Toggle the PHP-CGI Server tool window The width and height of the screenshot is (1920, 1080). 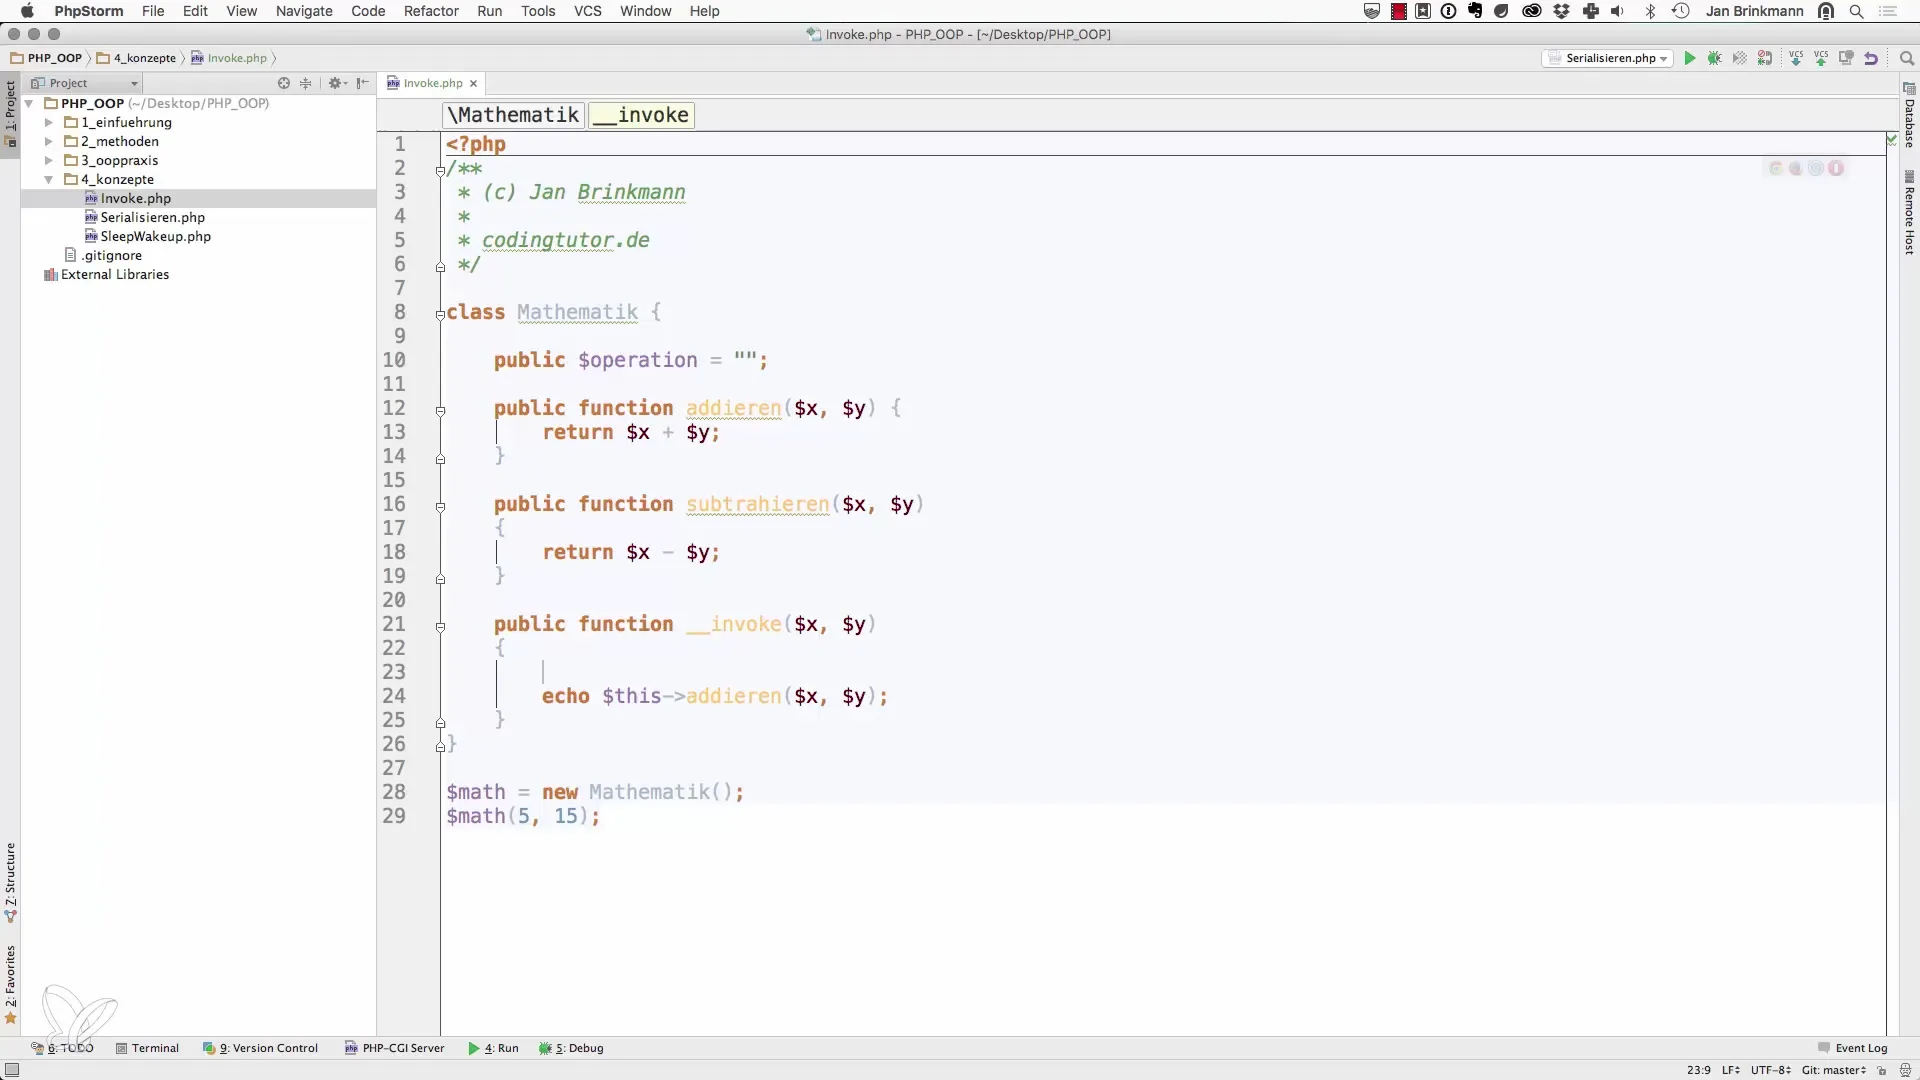coord(394,1048)
